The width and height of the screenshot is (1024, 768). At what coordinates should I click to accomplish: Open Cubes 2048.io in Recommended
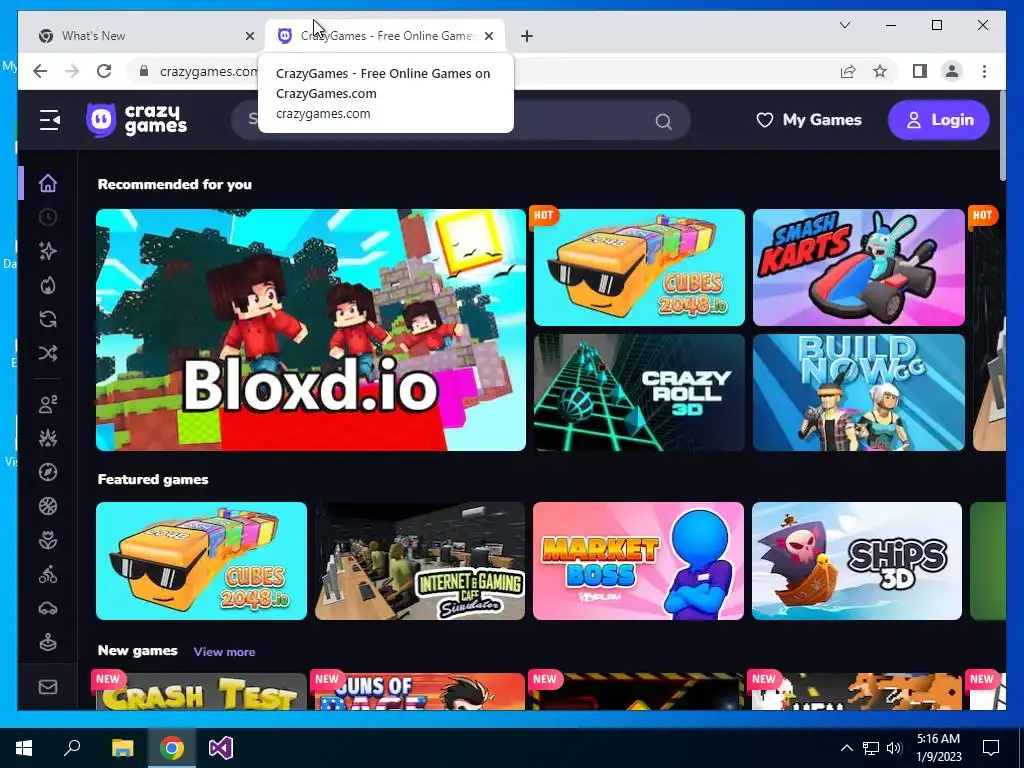point(639,267)
